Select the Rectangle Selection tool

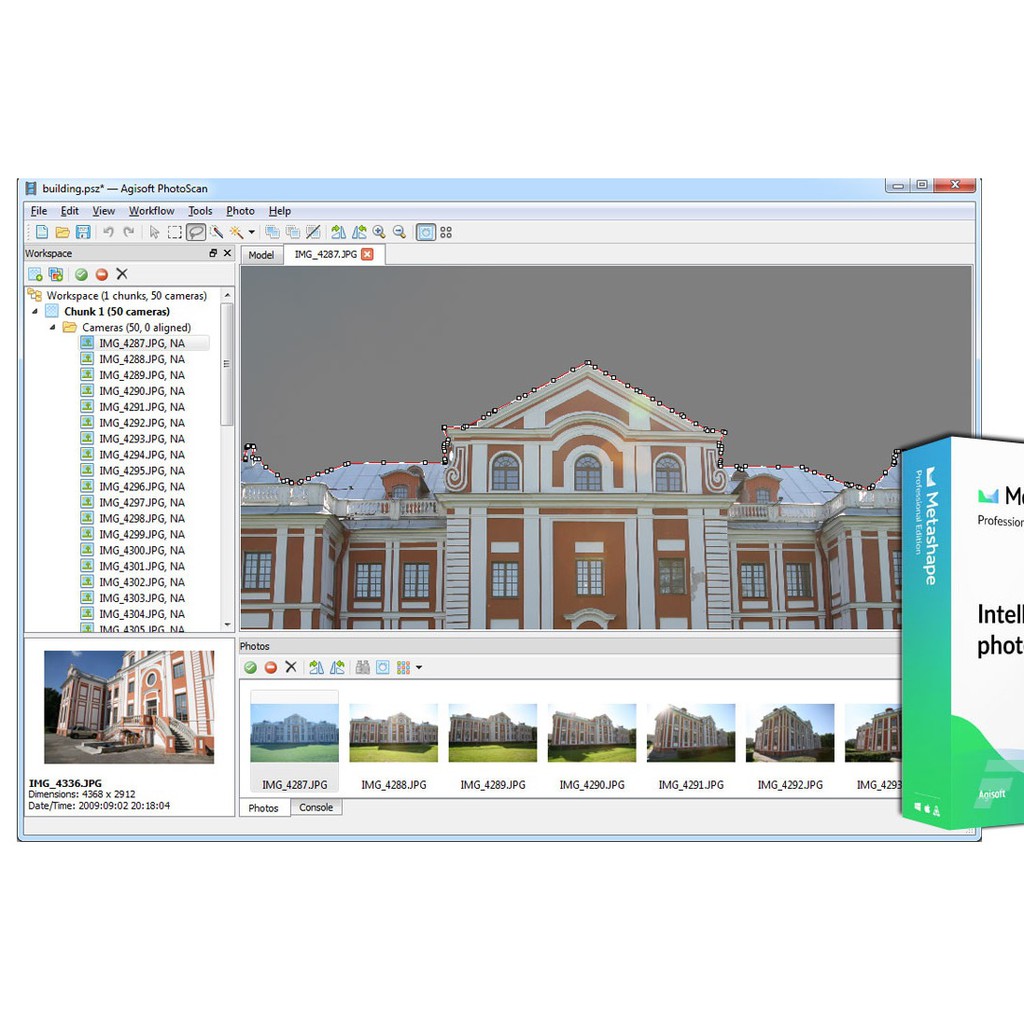[x=175, y=232]
